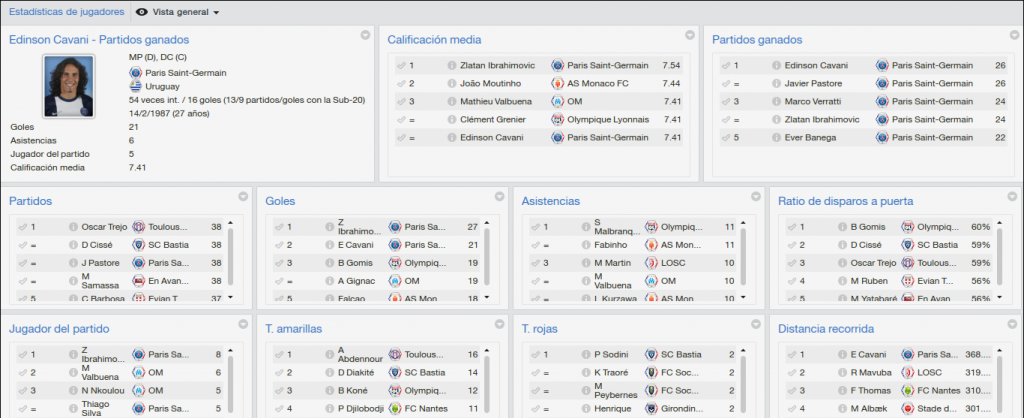The width and height of the screenshot is (1024, 418).
Task: Click info icon beside Zlatan Ibrahimovic in Calificación media
Action: (x=452, y=65)
